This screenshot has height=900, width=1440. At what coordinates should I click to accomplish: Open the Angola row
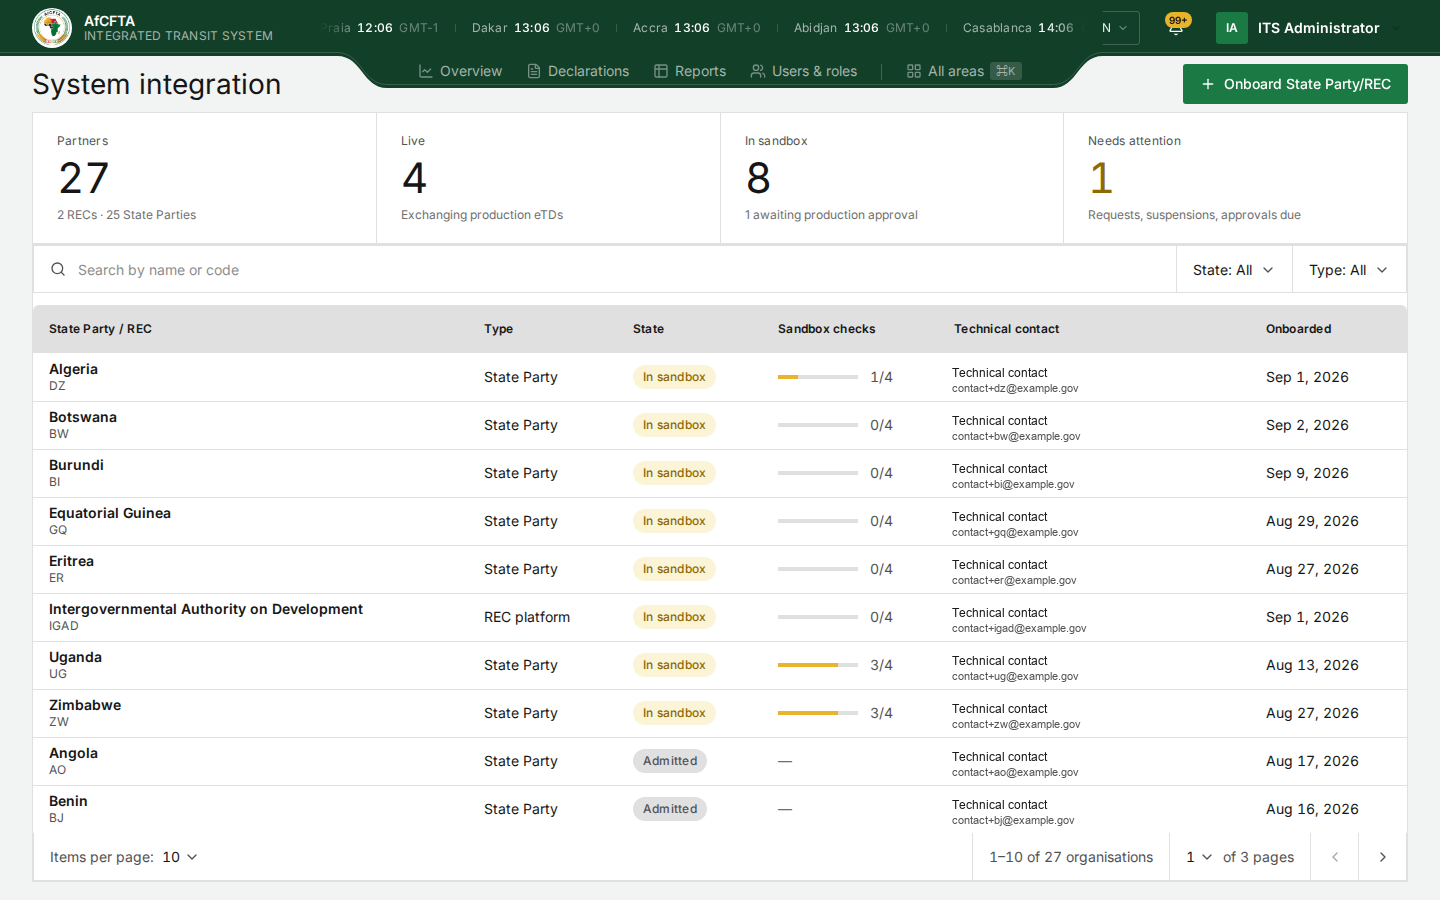click(x=720, y=761)
